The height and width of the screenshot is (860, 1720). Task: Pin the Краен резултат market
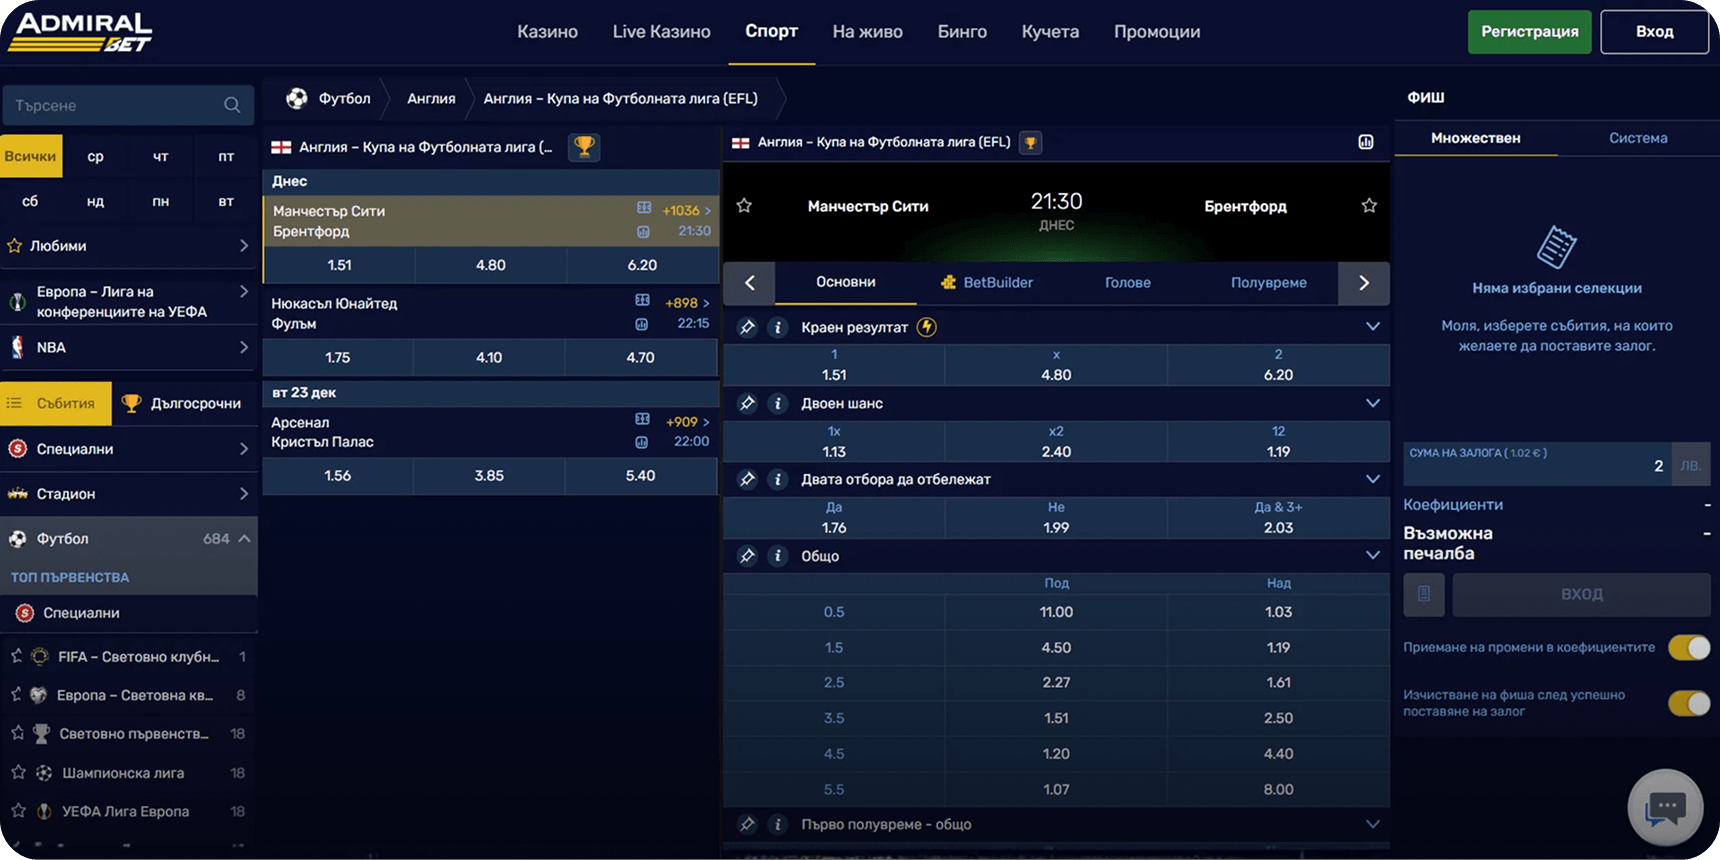(747, 327)
